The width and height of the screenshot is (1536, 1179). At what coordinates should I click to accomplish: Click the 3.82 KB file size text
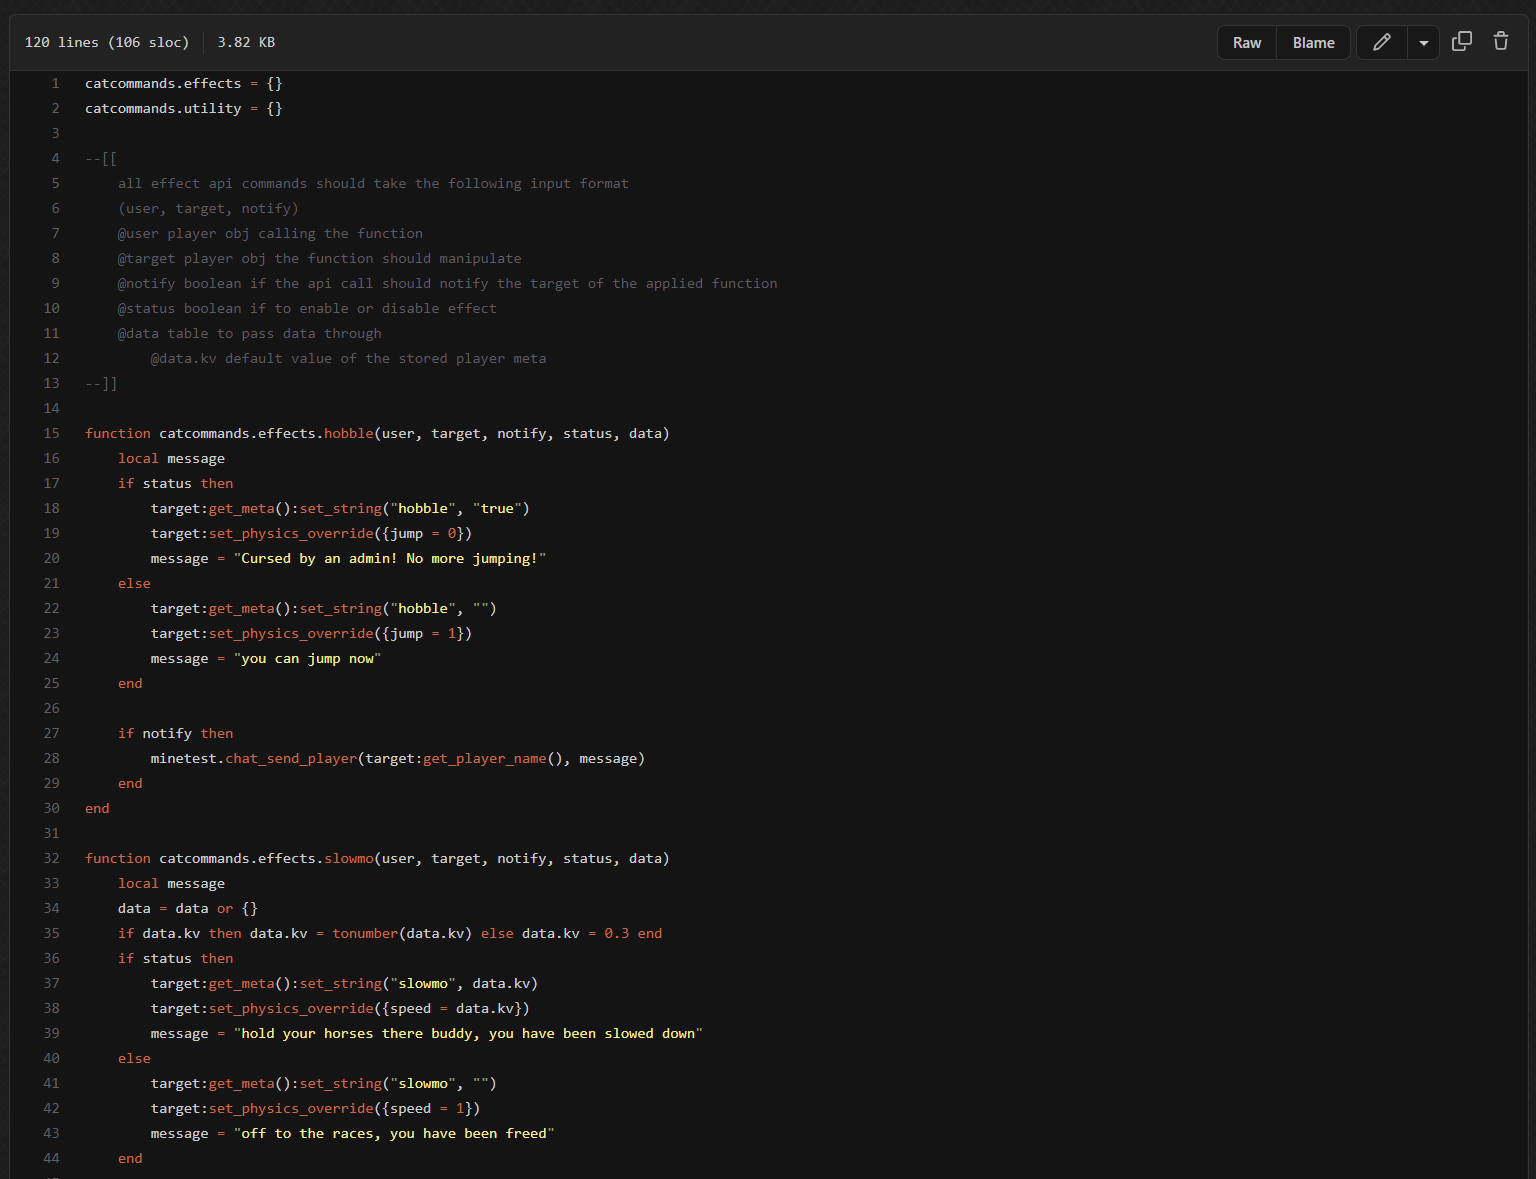click(246, 42)
